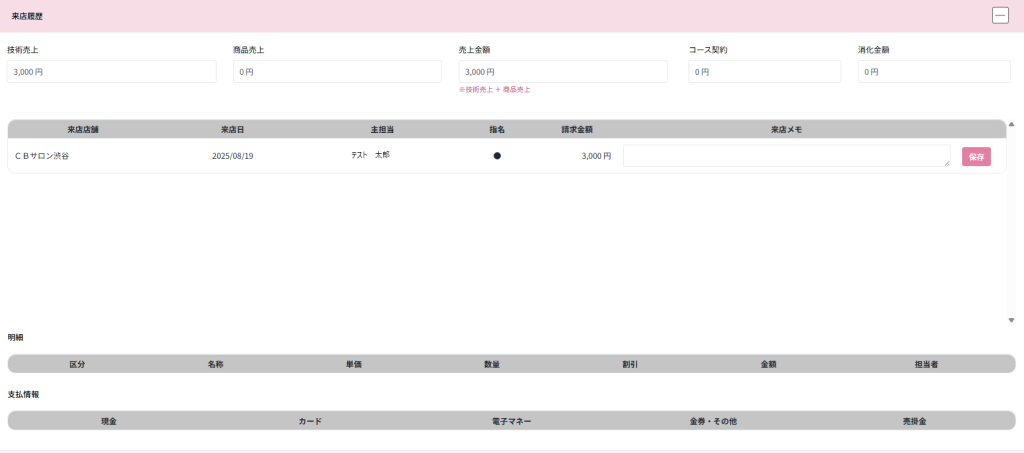Click the 消化金額 amount field

coord(934,72)
